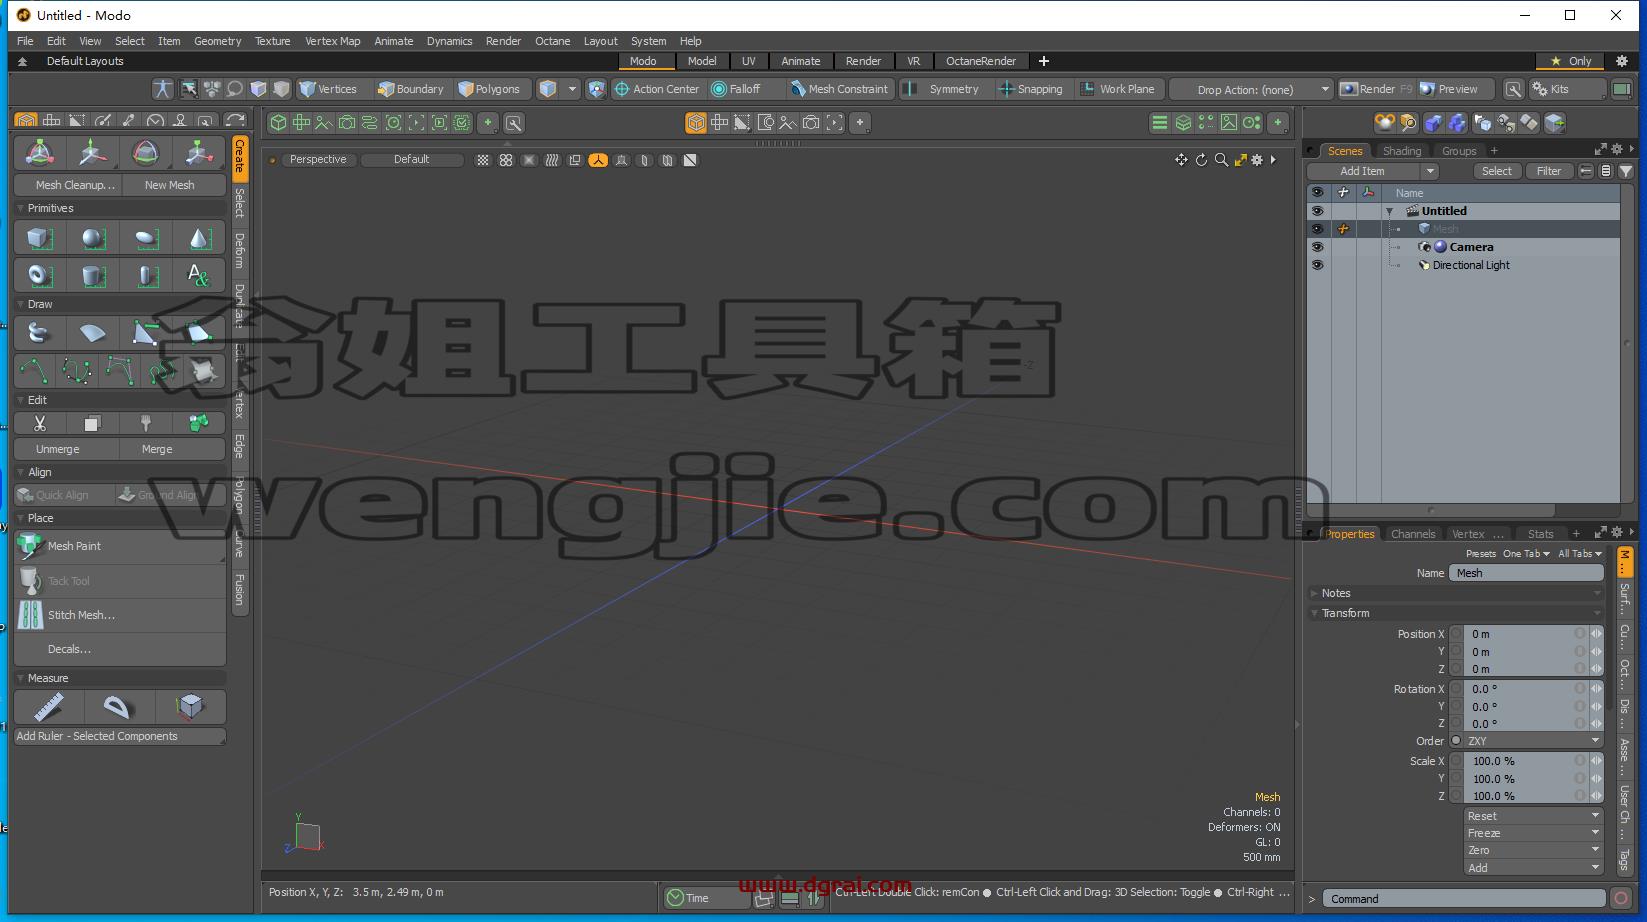Toggle visibility eye of Camera item
This screenshot has height=922, width=1647.
(1317, 247)
